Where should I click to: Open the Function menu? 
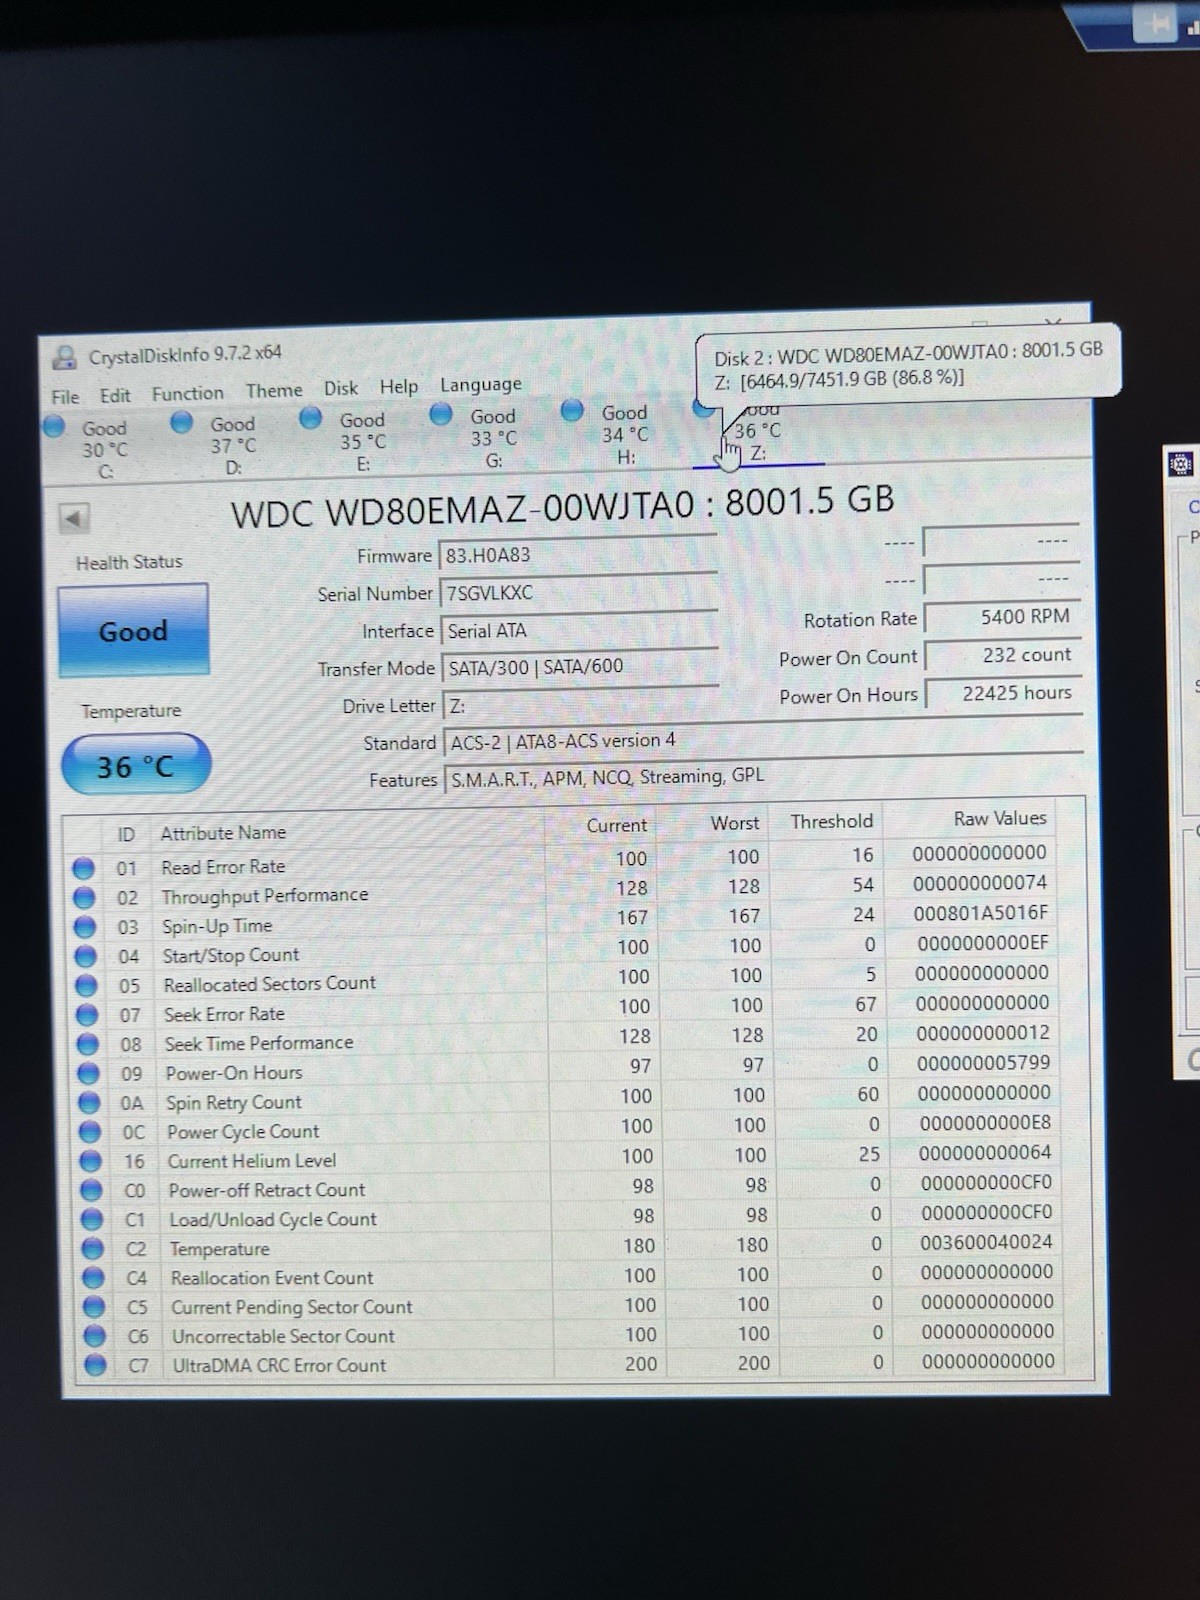pyautogui.click(x=188, y=393)
